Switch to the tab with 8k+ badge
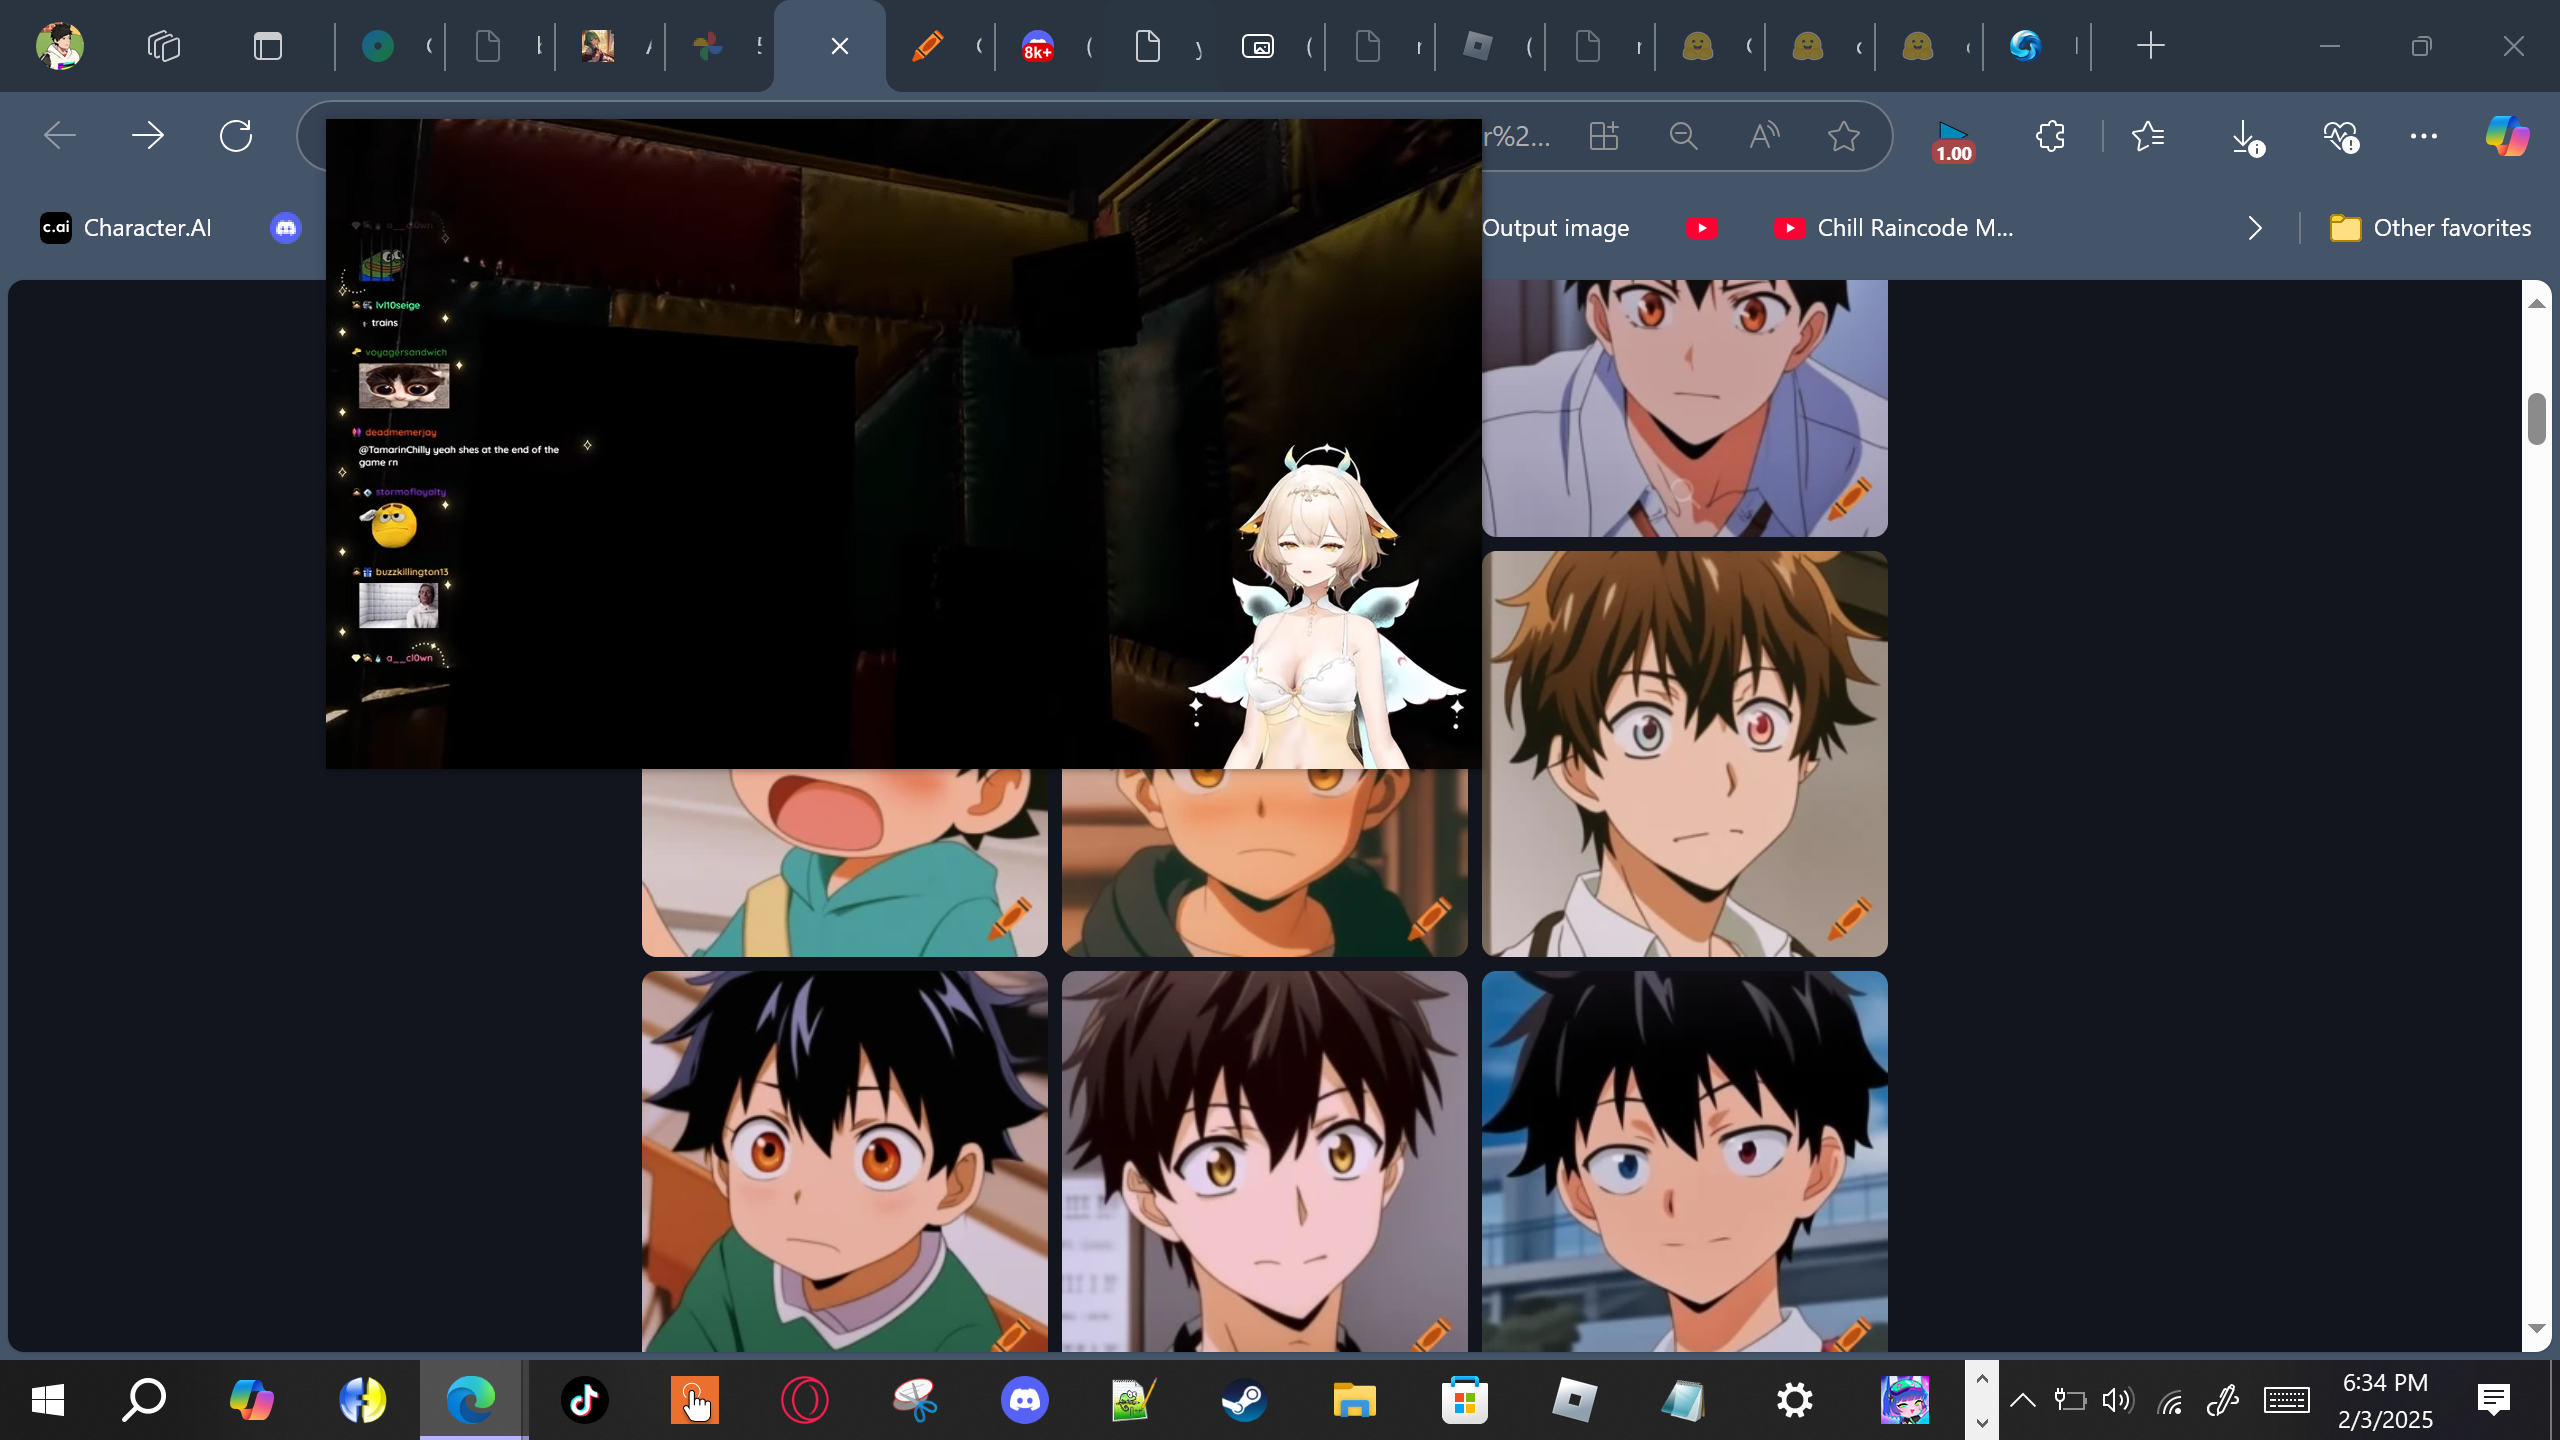 1038,46
